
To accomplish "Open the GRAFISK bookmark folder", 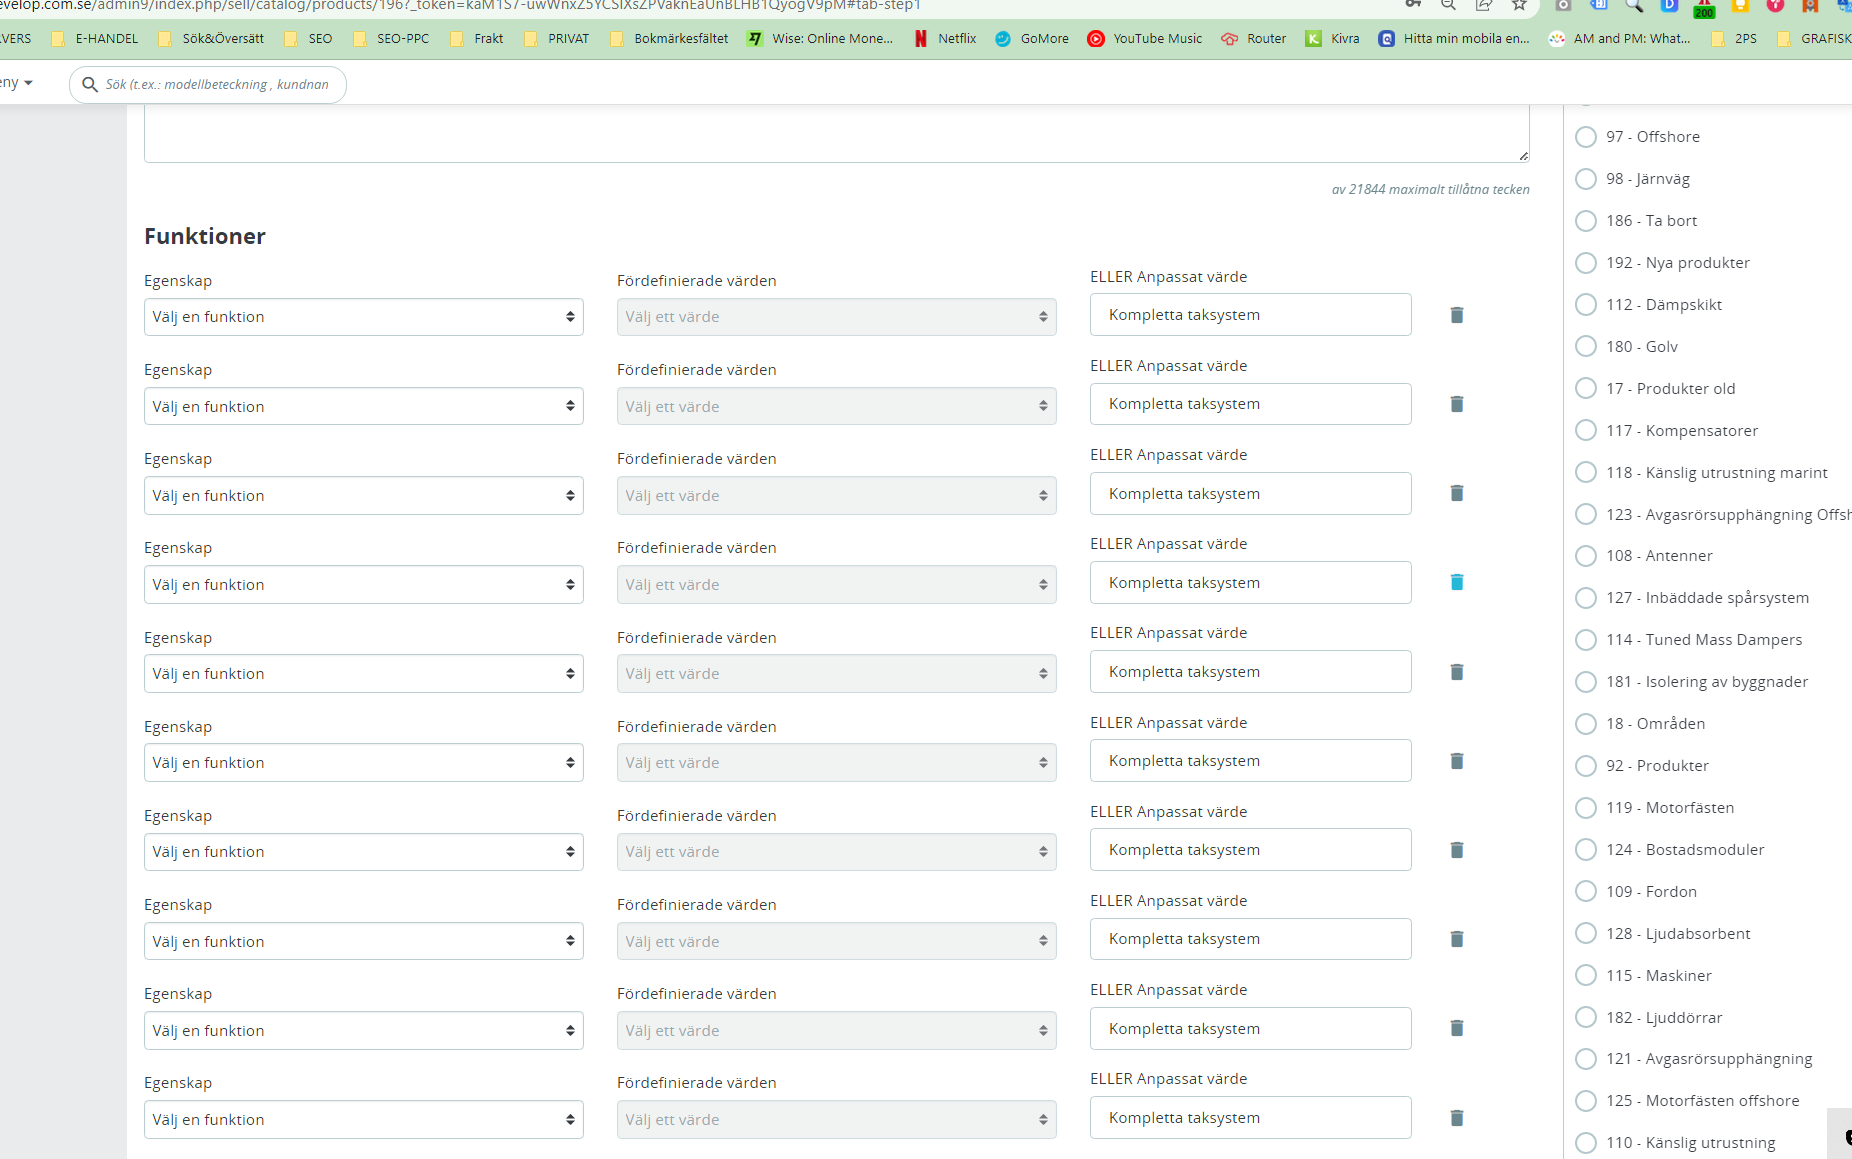I will coord(1814,39).
